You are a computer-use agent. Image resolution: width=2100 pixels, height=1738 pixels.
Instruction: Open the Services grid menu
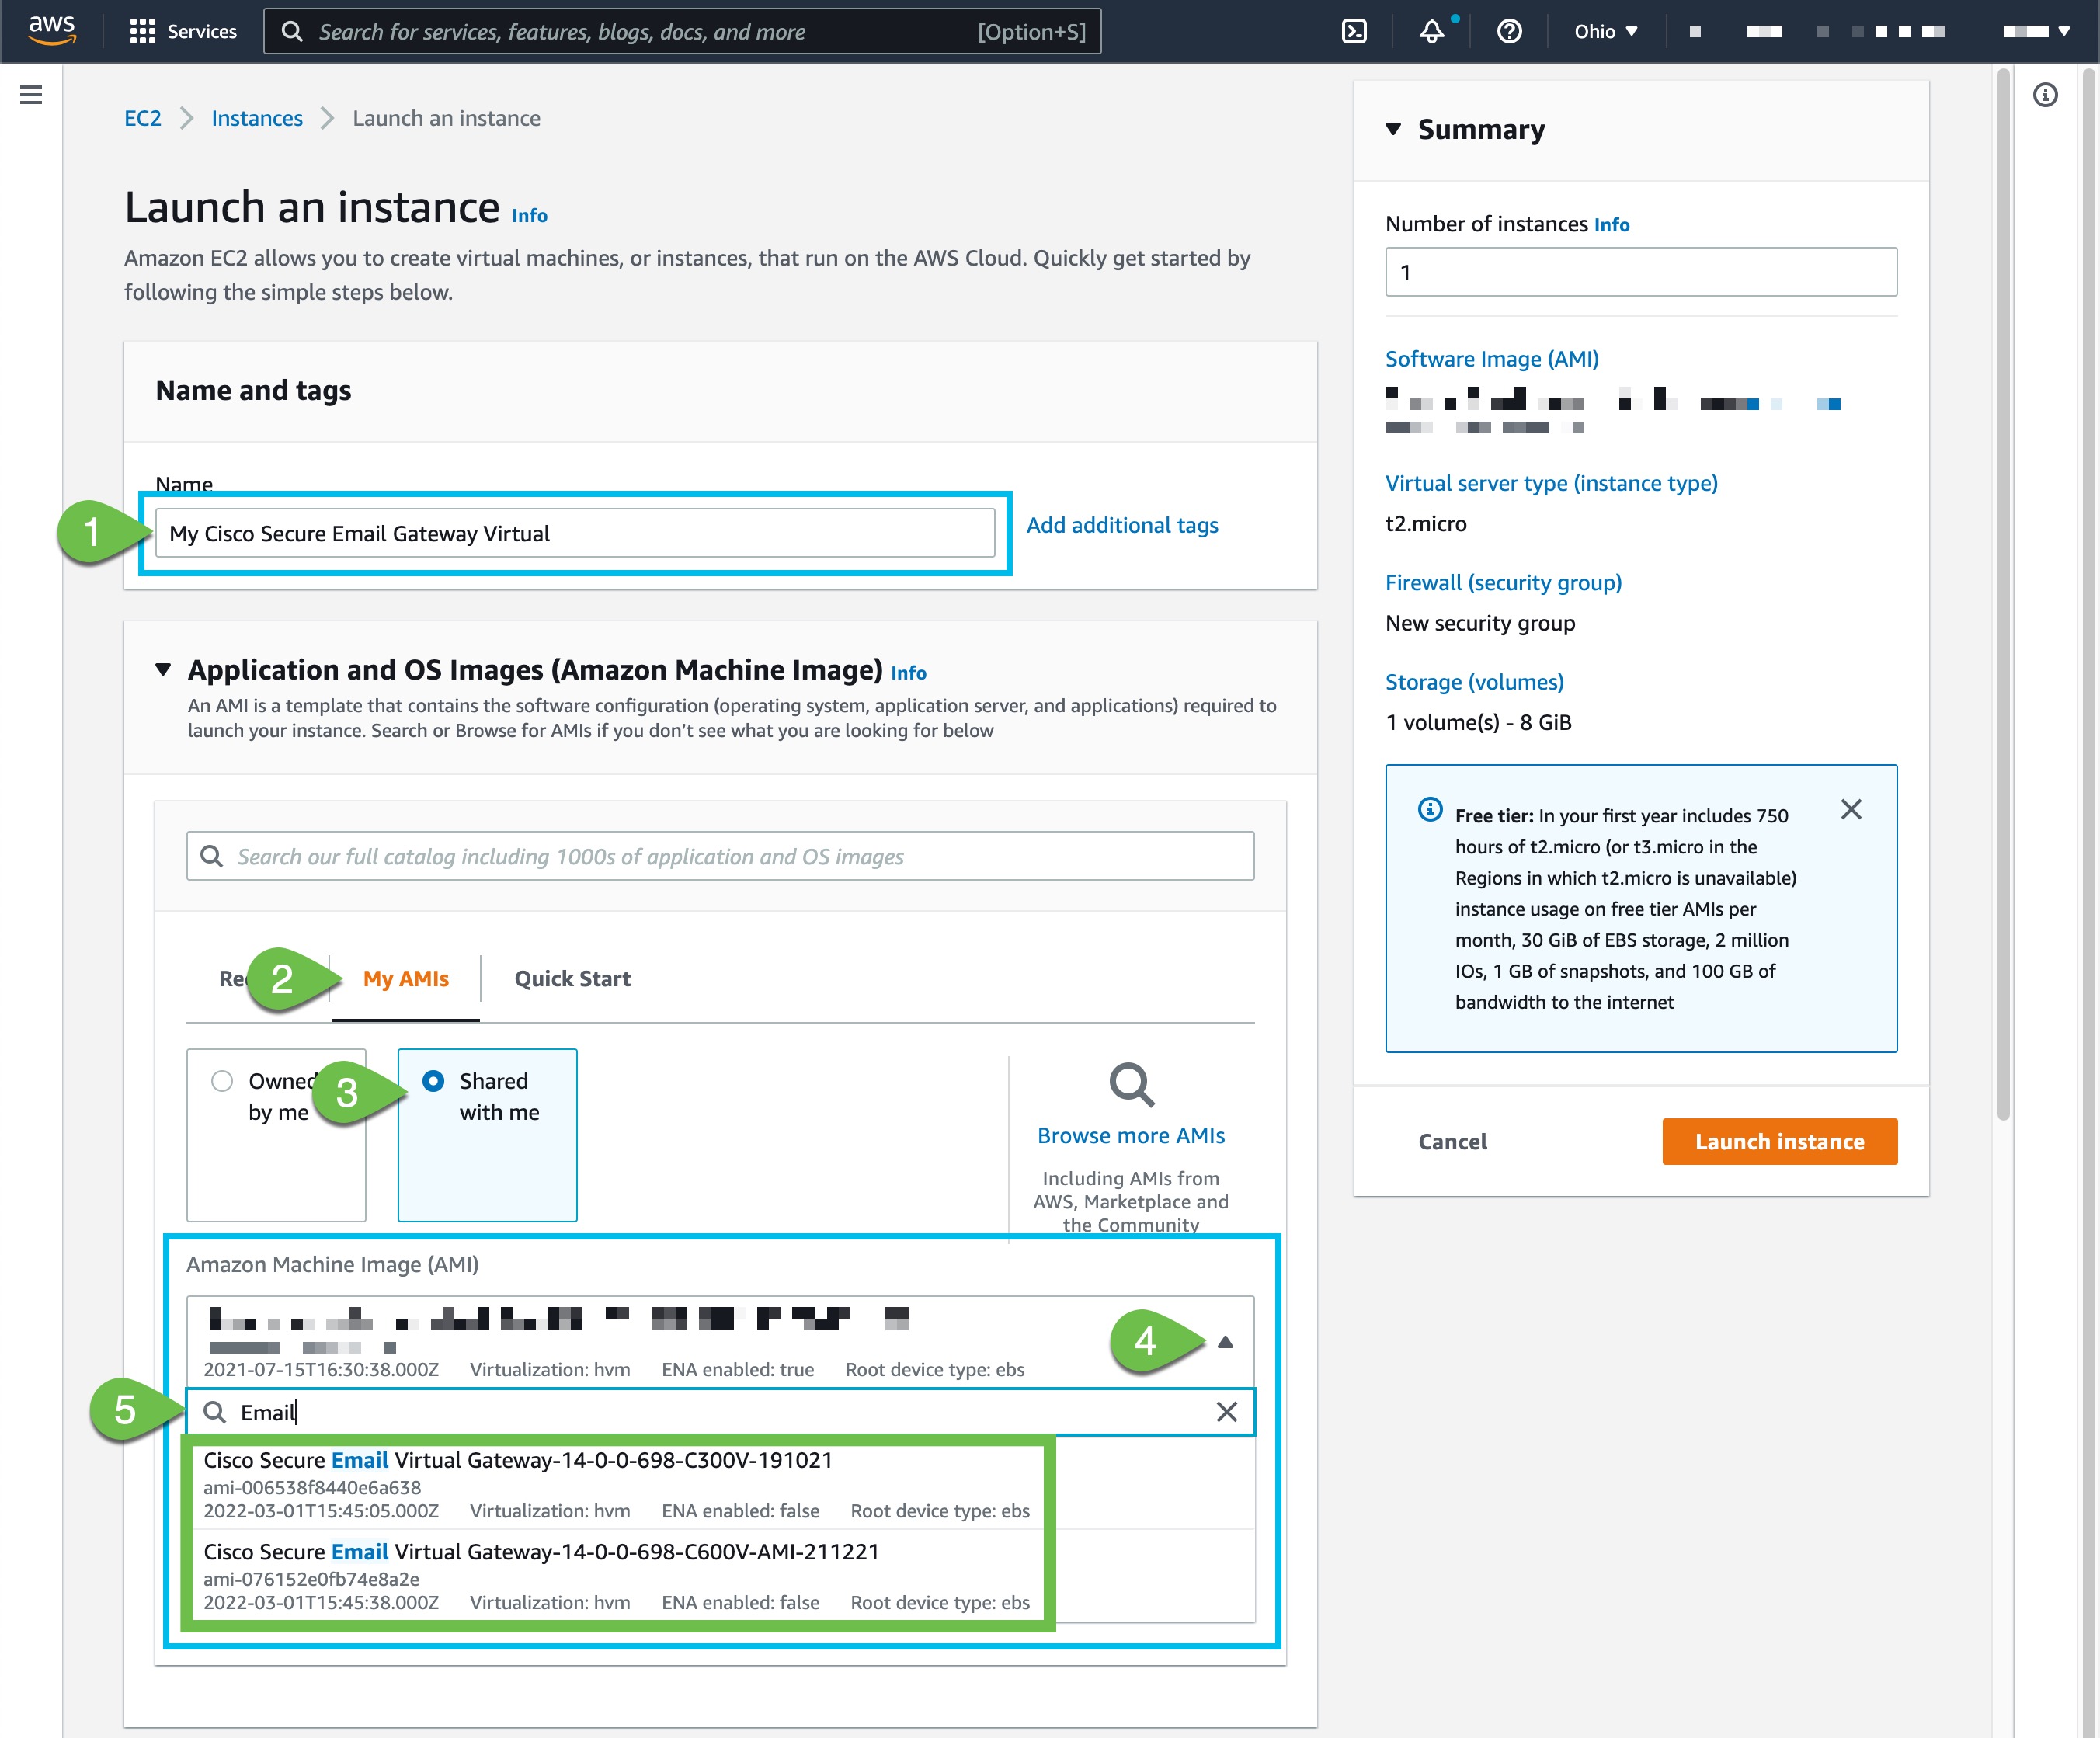coord(183,32)
